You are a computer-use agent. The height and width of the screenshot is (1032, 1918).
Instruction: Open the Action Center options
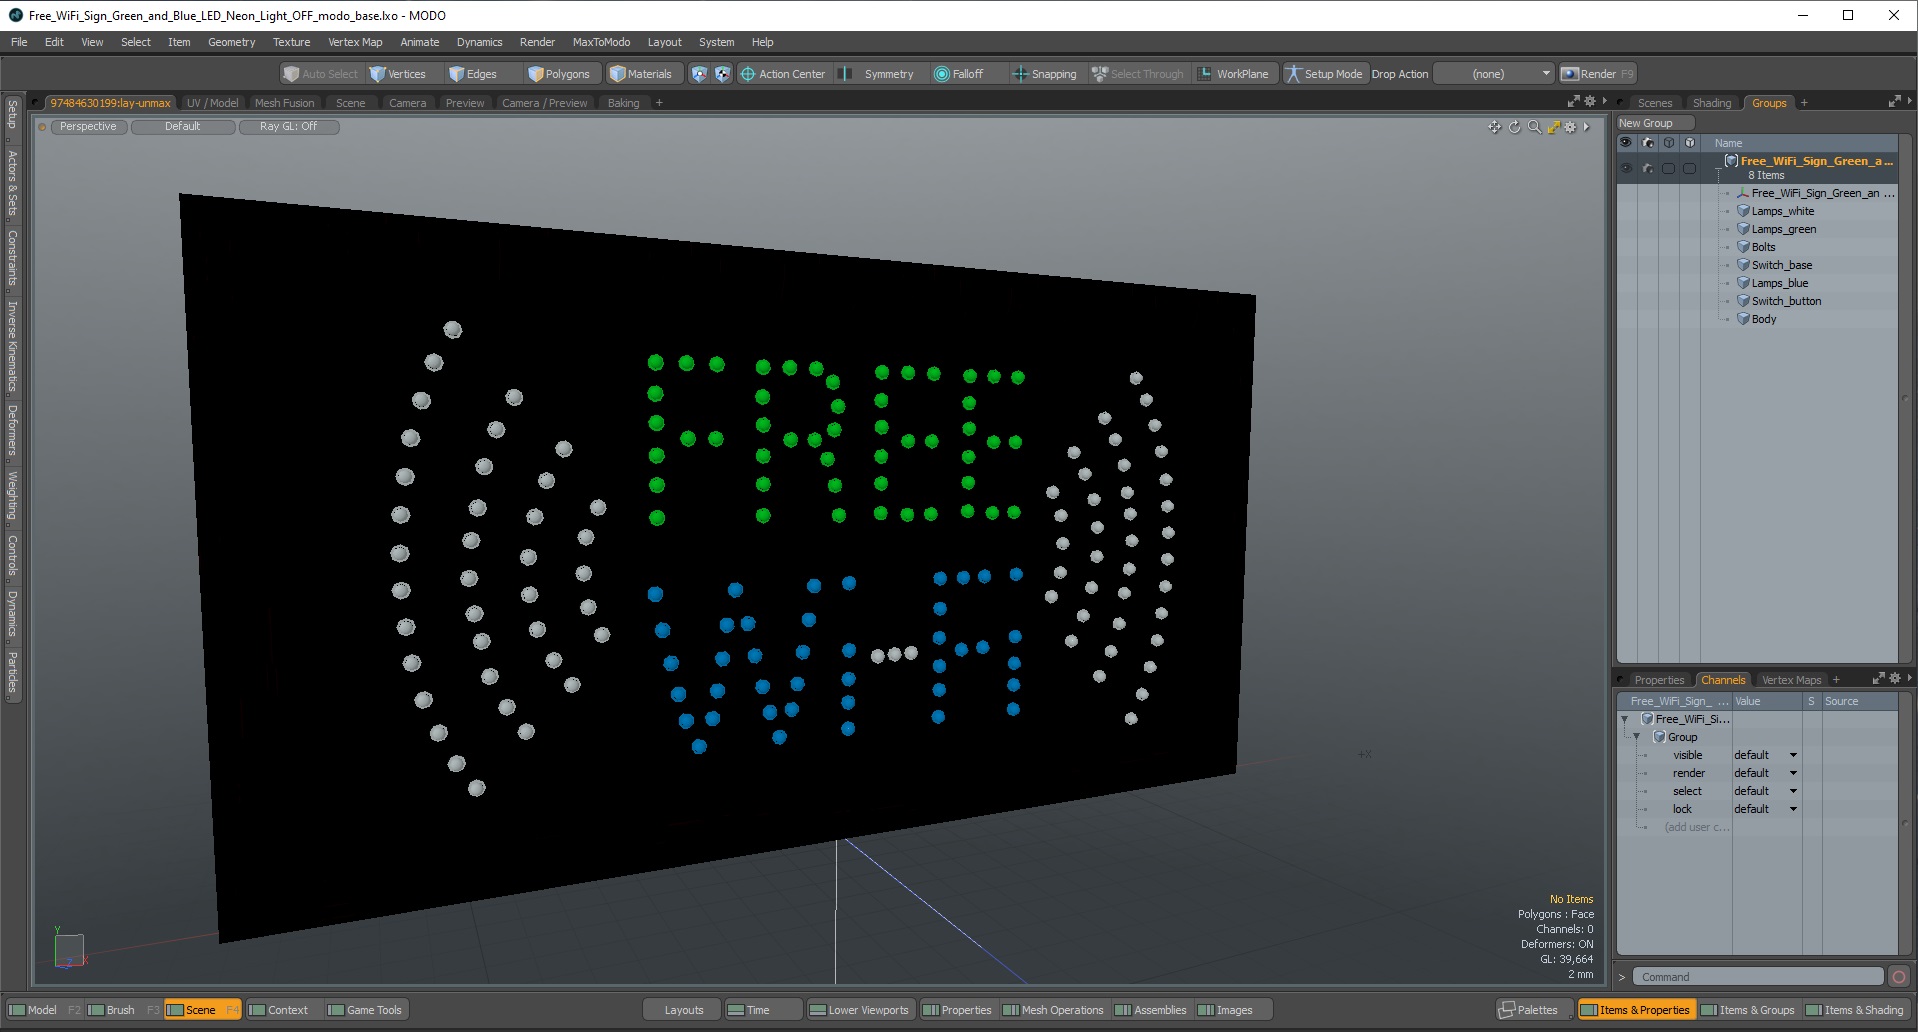(x=783, y=74)
